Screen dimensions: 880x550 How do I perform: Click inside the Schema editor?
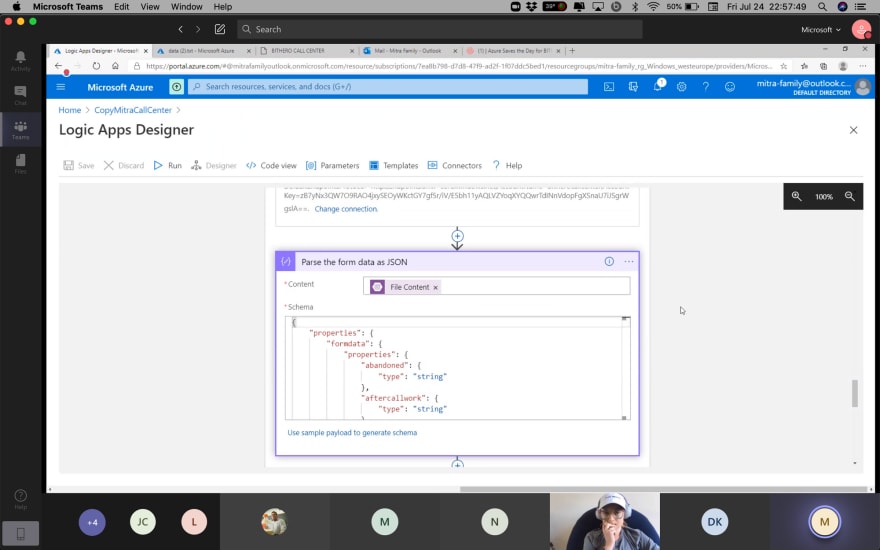tap(457, 368)
